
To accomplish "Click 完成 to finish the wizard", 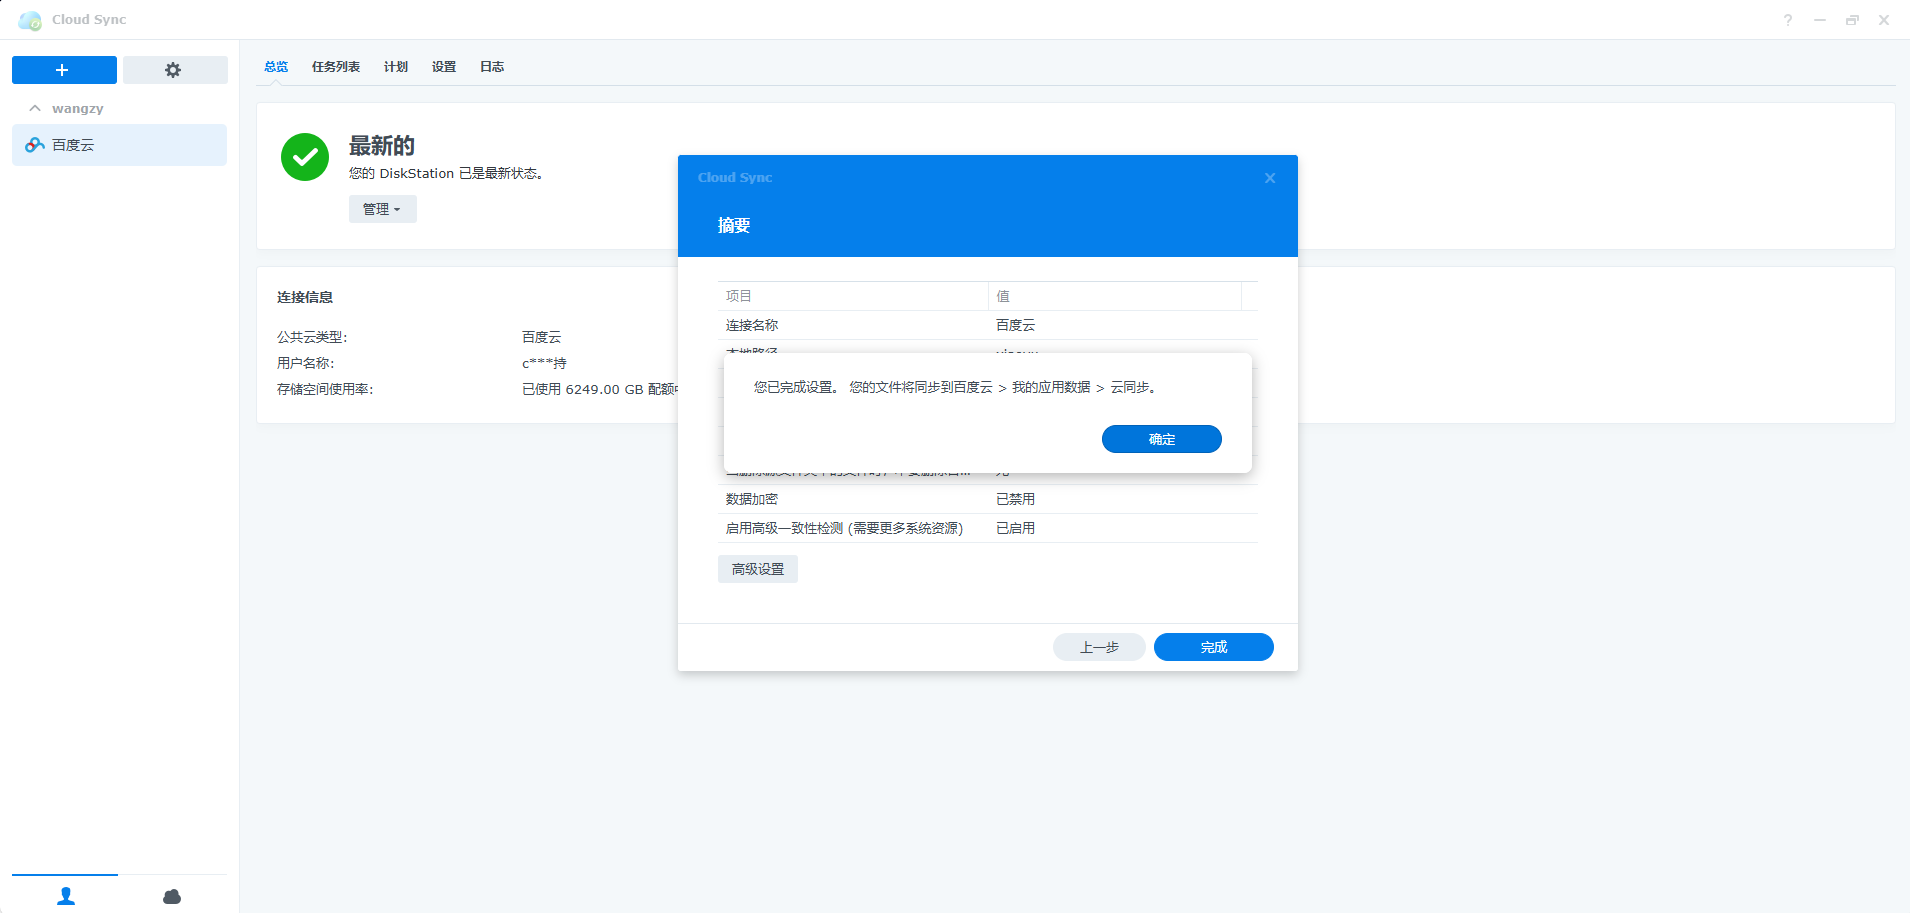I will pyautogui.click(x=1213, y=647).
